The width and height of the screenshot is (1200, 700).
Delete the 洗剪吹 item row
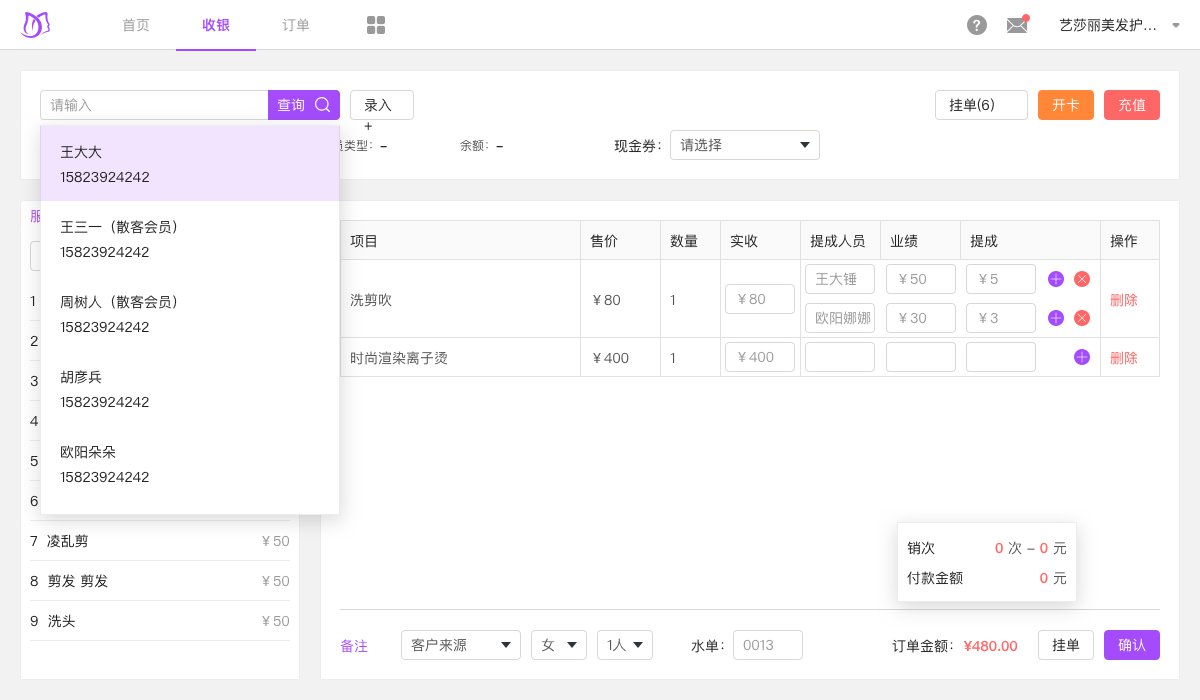pos(1123,299)
